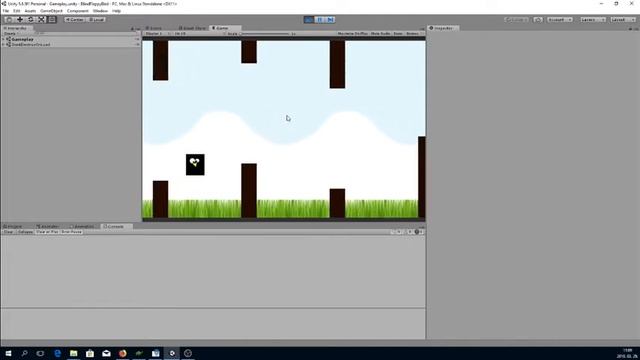
Task: Select the DontDestroyOnLoad row in Hierarchy
Action: click(x=71, y=44)
